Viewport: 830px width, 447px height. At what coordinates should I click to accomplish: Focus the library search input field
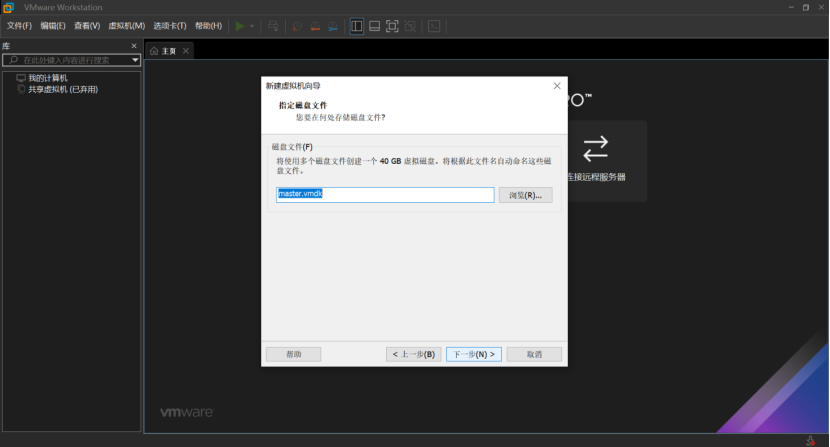pos(71,60)
